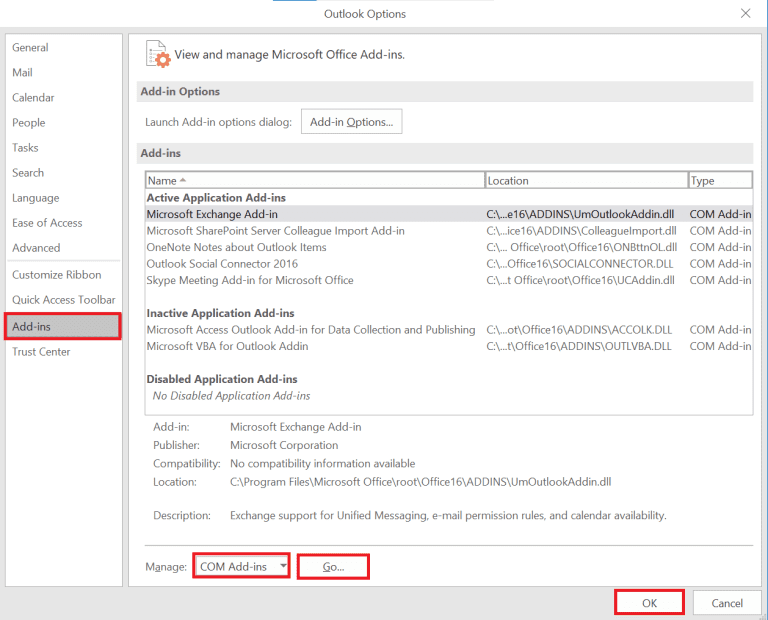Open the Manage COM Add-ins dropdown
Viewport: 768px width, 620px height.
coord(241,567)
